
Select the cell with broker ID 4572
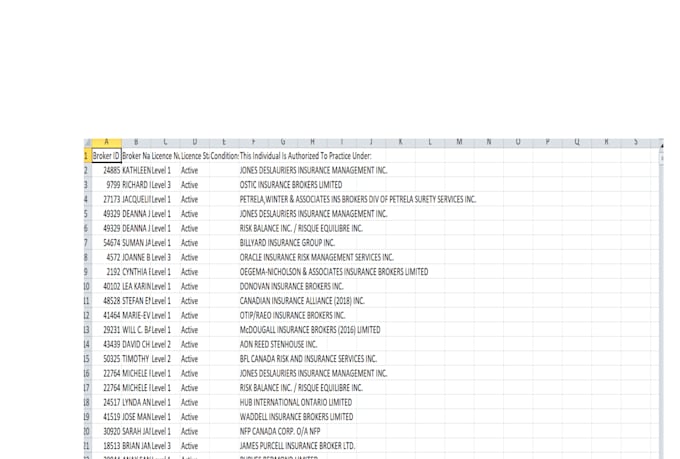(107, 258)
